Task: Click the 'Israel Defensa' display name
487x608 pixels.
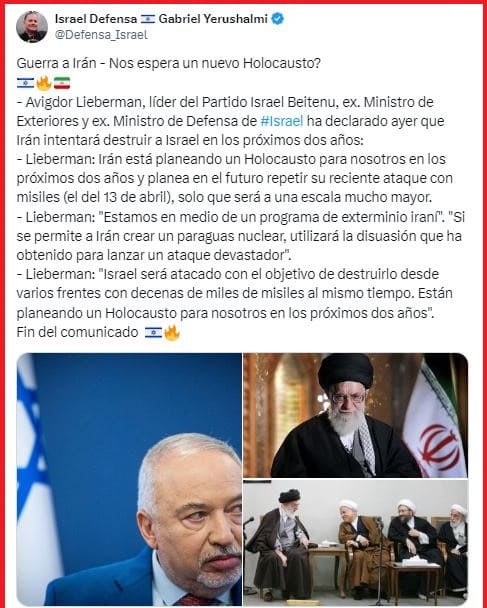Action: pos(96,19)
